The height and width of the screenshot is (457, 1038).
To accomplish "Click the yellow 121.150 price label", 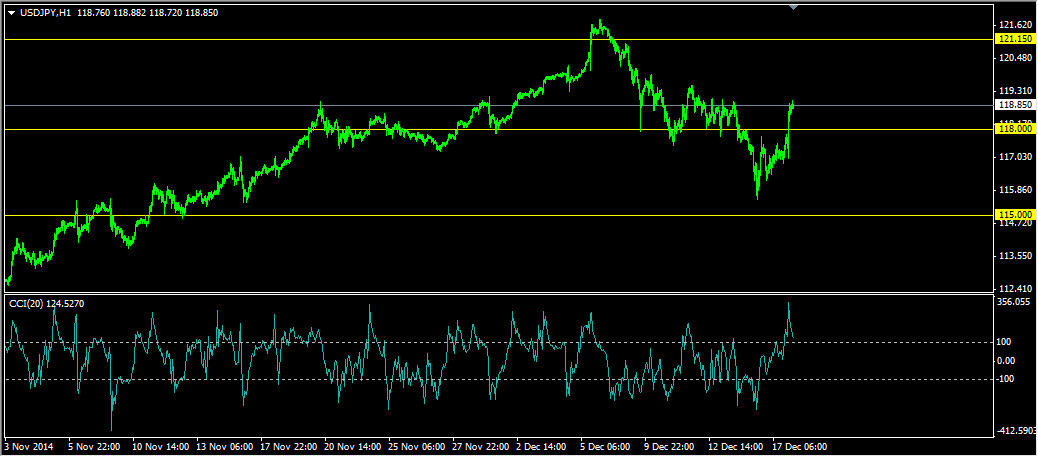I will [1015, 39].
